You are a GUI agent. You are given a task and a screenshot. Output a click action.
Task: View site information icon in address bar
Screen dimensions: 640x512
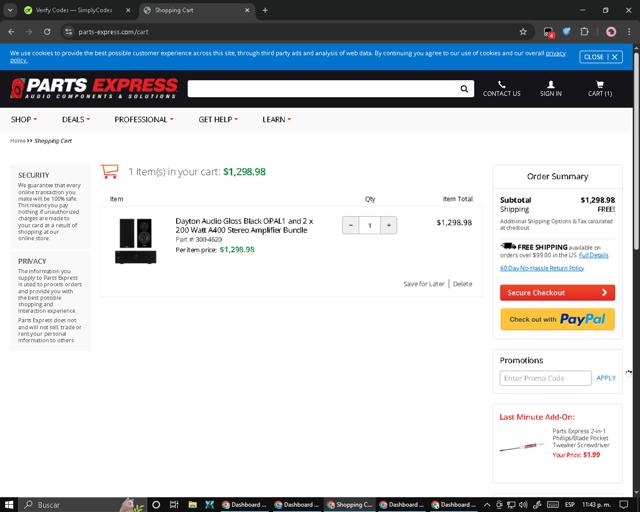[69, 32]
